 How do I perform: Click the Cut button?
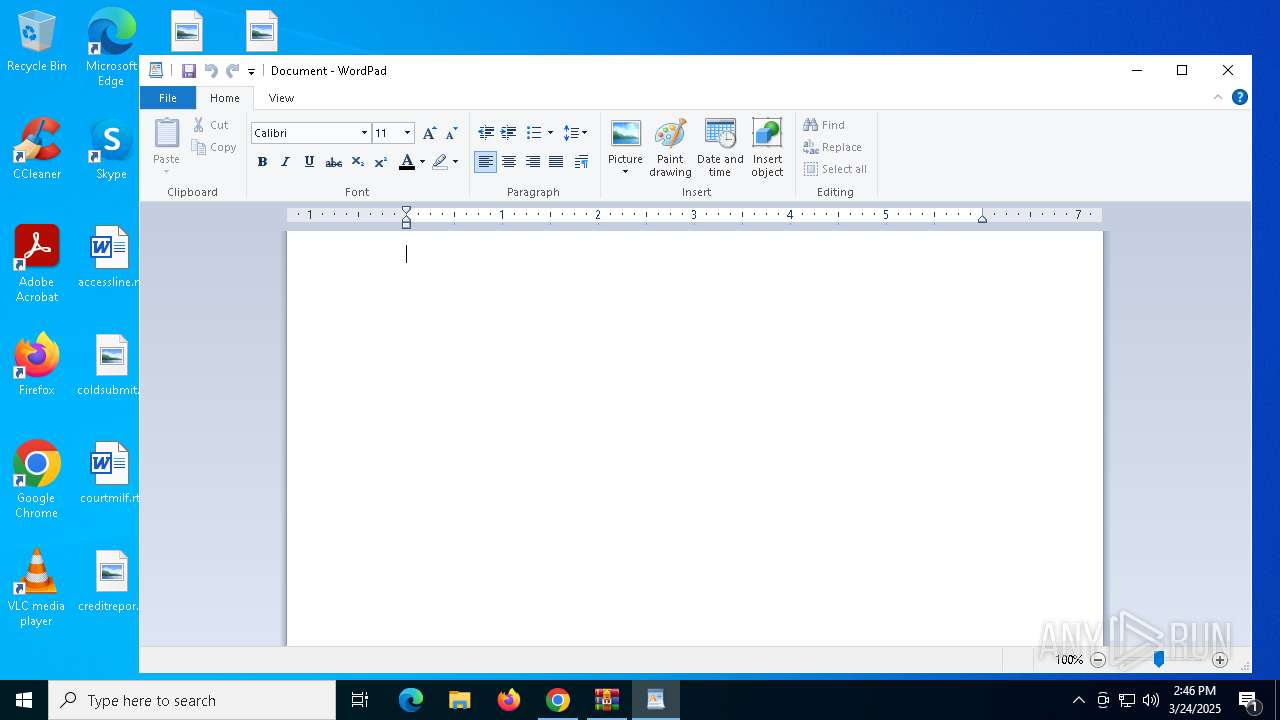pyautogui.click(x=211, y=125)
